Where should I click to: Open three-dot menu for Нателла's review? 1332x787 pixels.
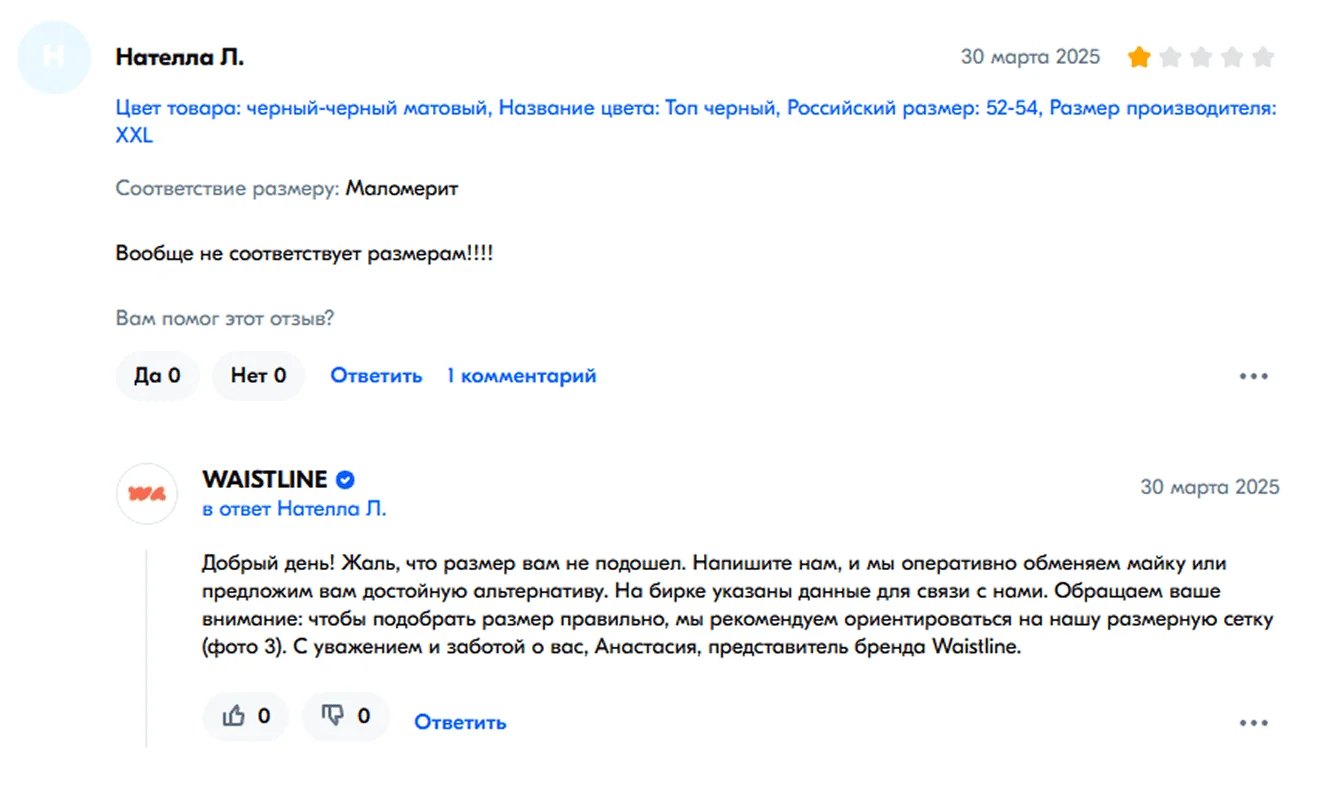1253,377
